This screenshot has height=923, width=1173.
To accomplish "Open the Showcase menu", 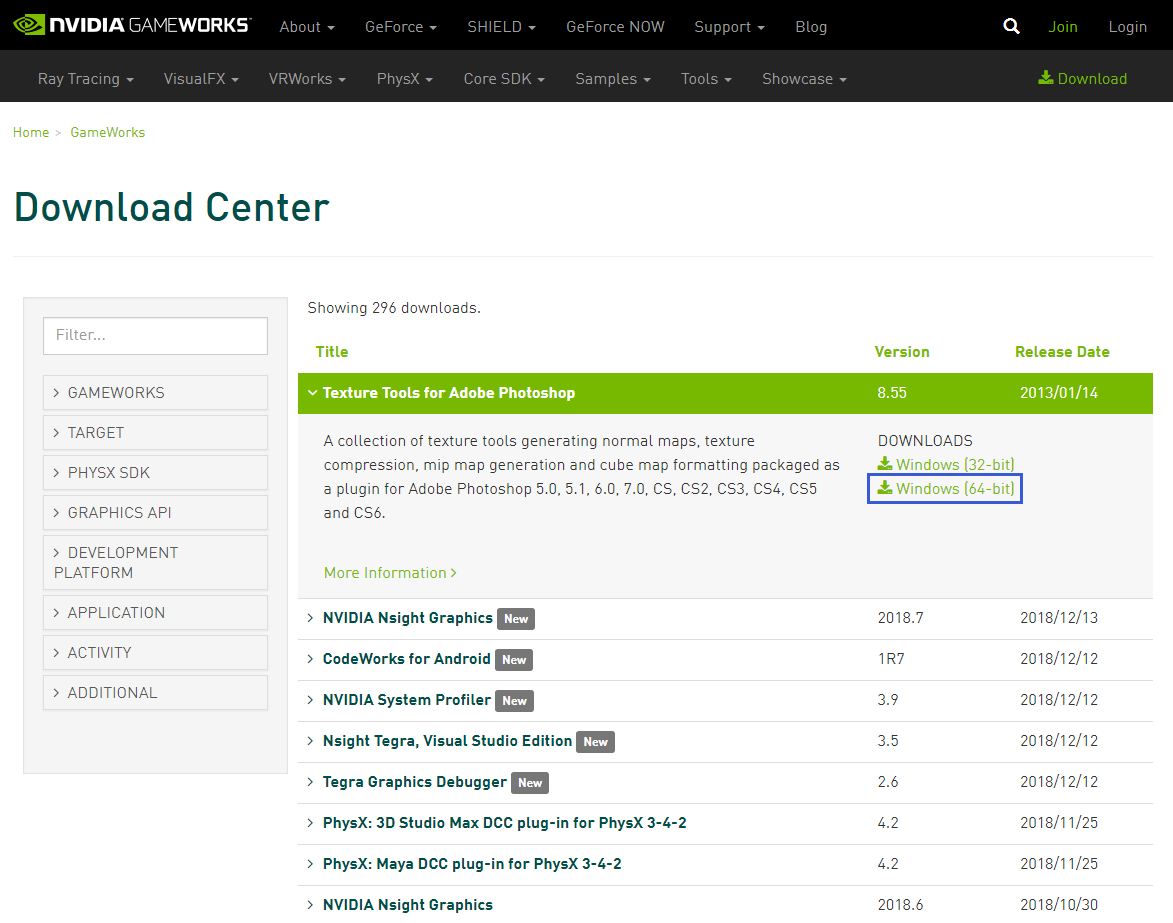I will pos(804,79).
